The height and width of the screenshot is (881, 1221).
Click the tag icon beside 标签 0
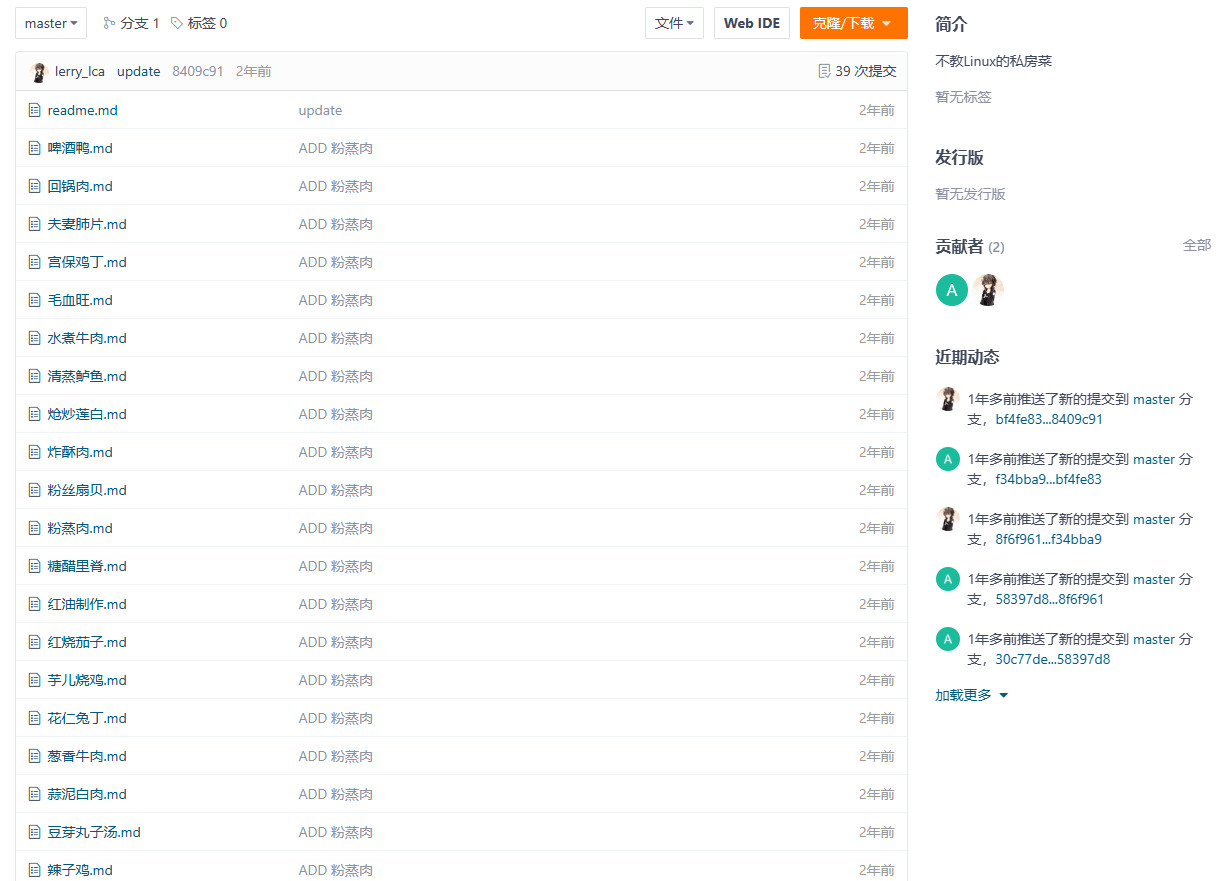click(177, 23)
